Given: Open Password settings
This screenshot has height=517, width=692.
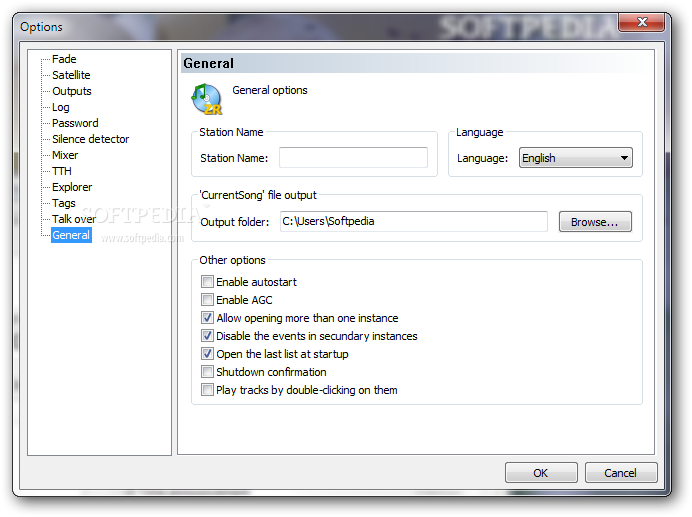Looking at the screenshot, I should point(75,123).
